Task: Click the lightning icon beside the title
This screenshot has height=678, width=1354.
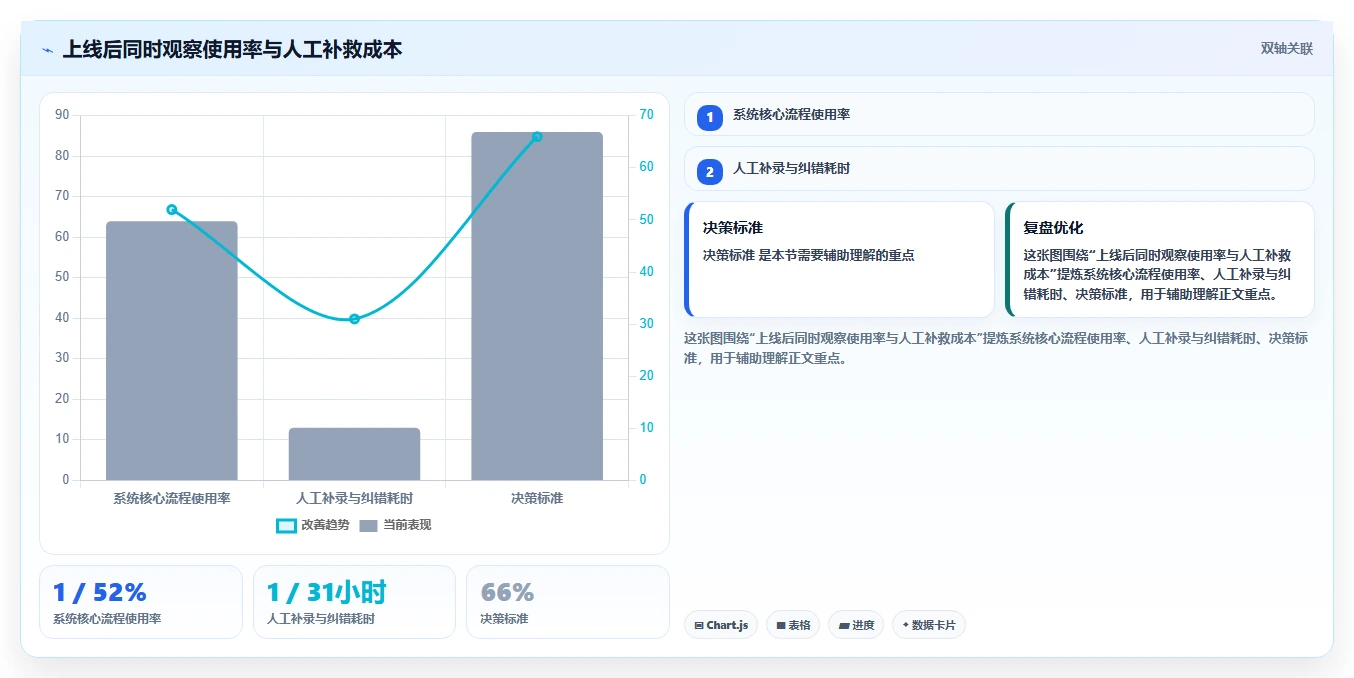Action: 47,49
